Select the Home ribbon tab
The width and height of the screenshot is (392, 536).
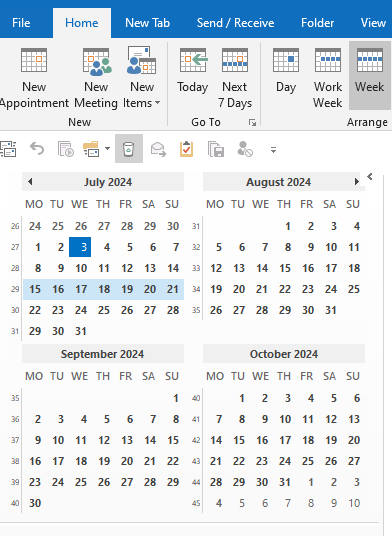point(82,23)
